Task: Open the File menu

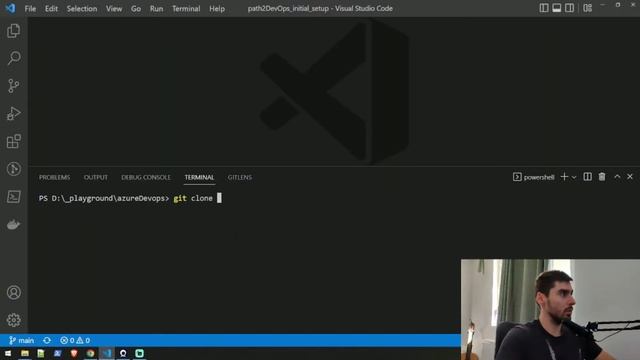Action: tap(30, 9)
